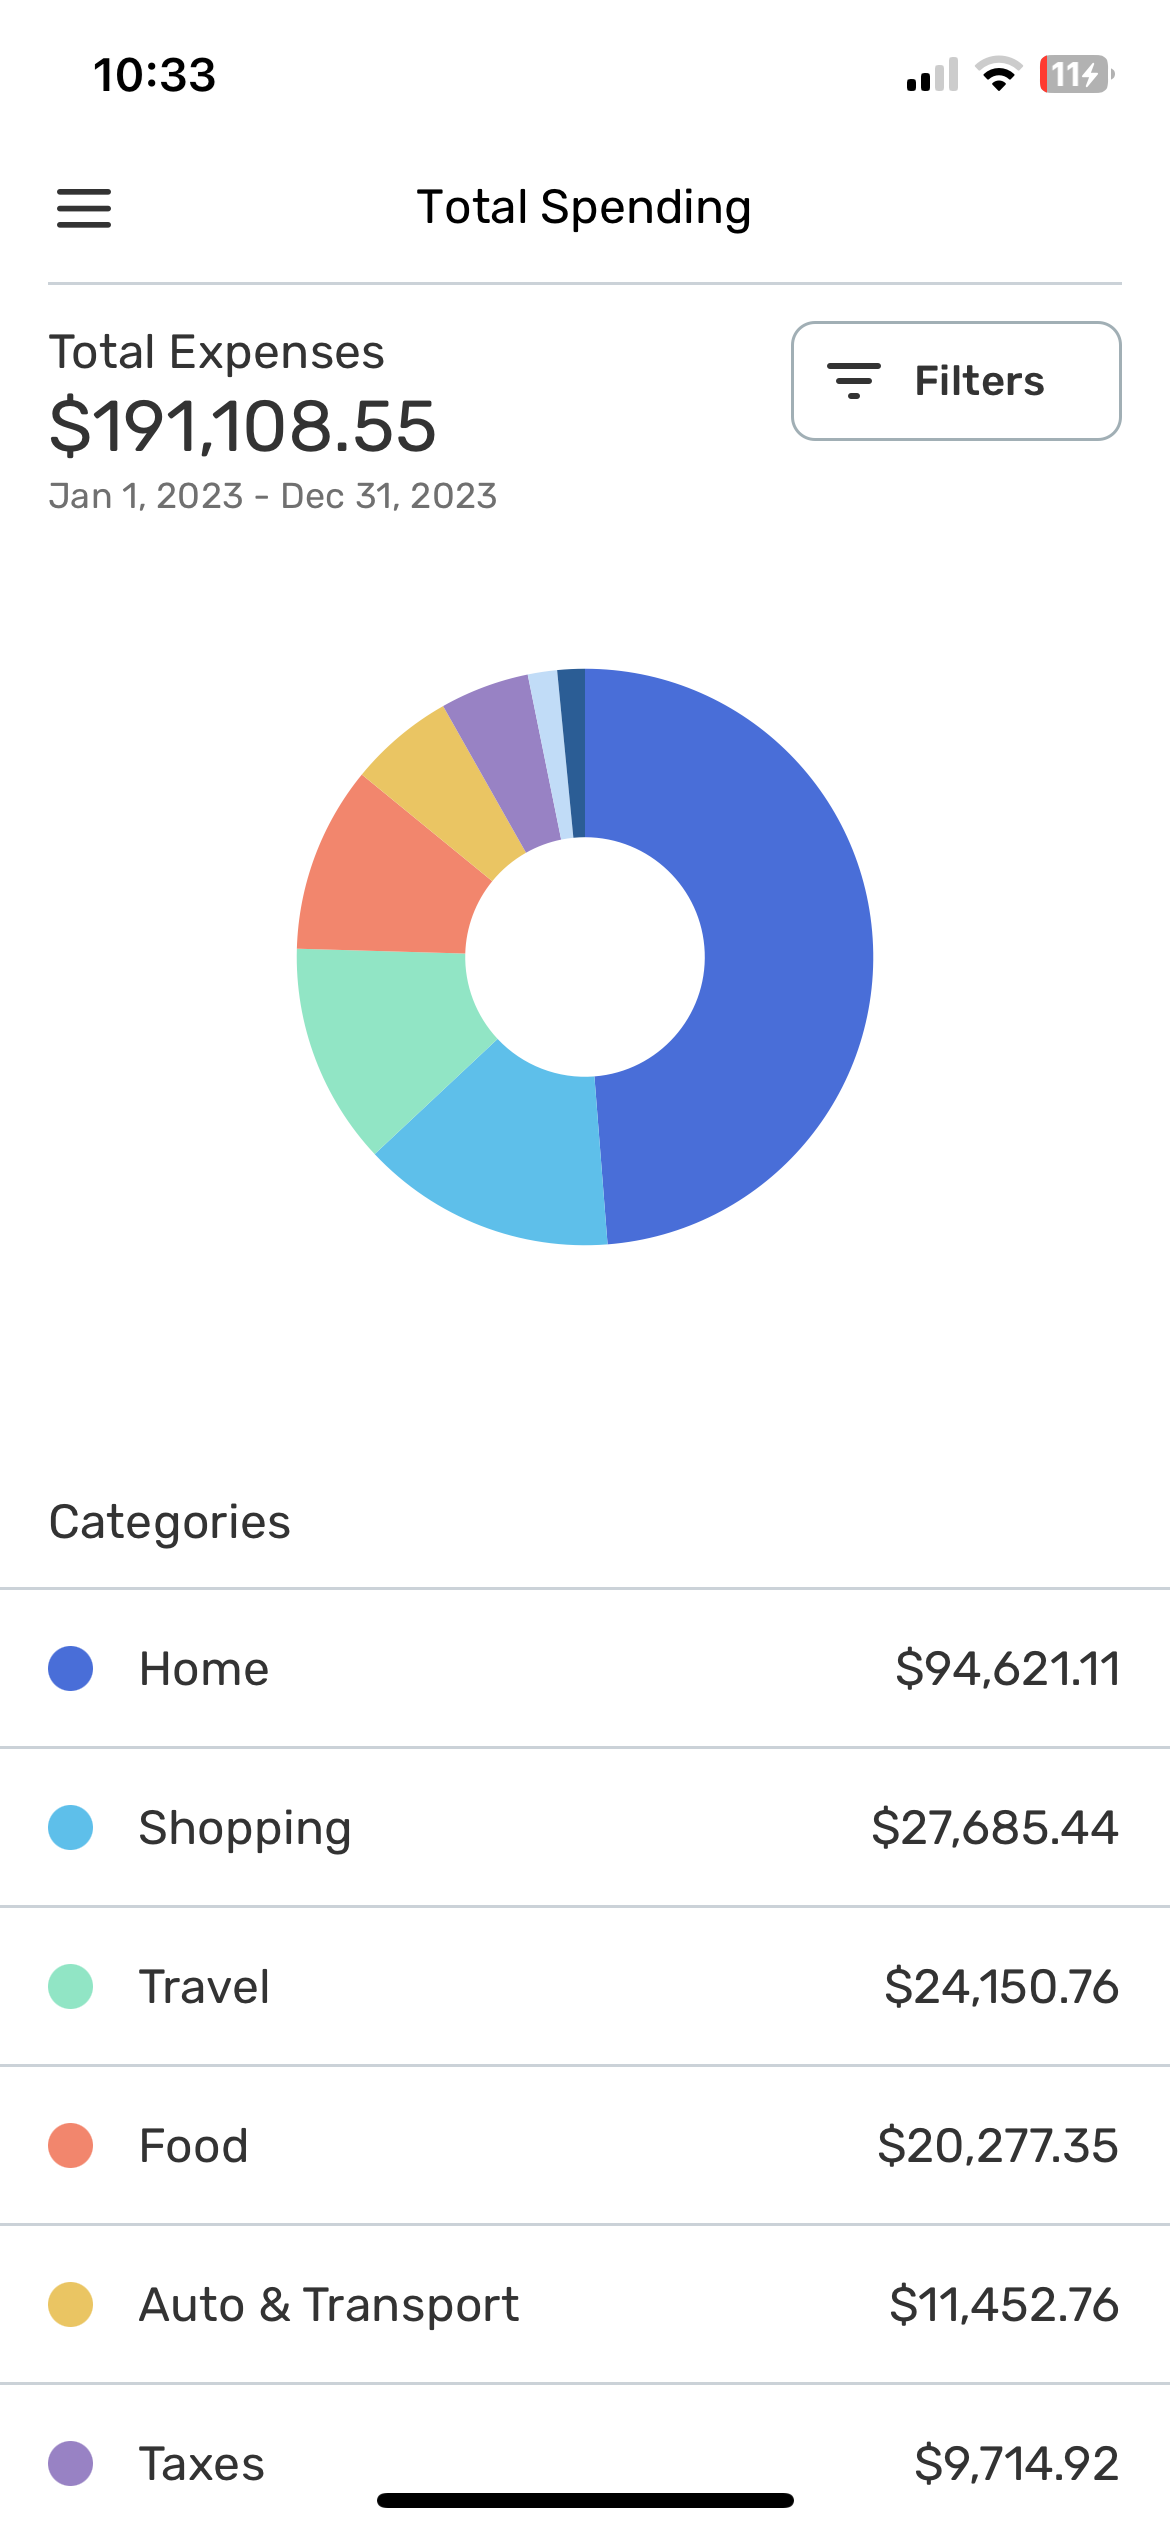Image resolution: width=1170 pixels, height=2532 pixels.
Task: Open the Home category row
Action: tap(585, 1668)
